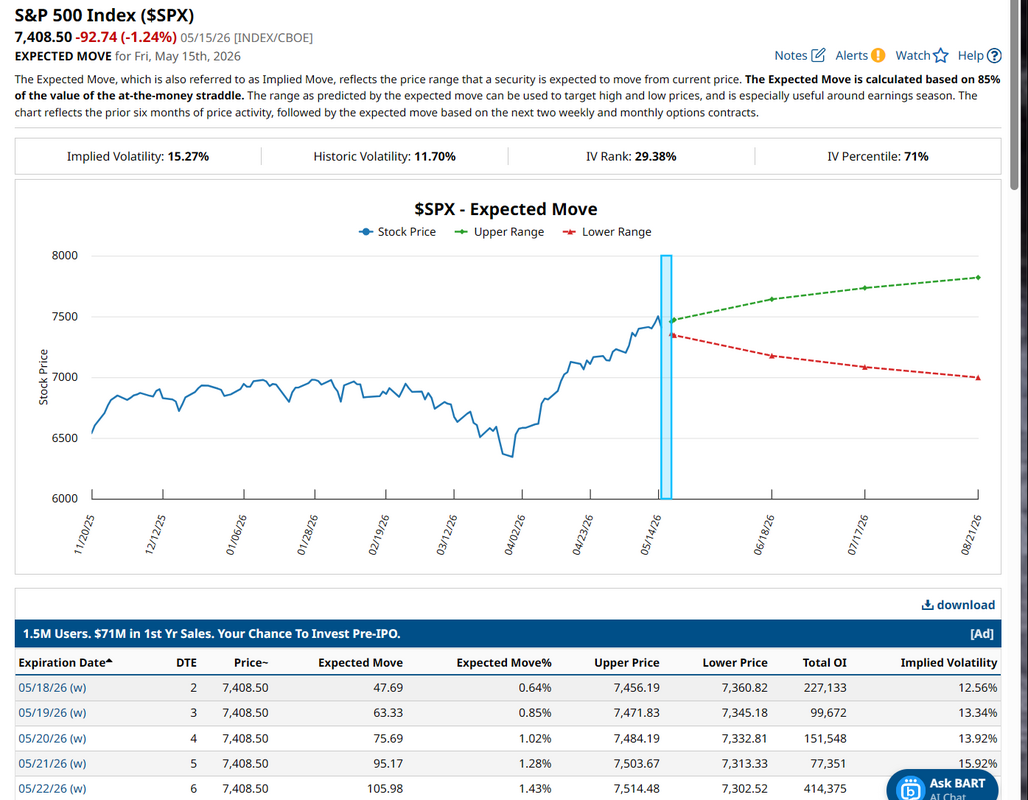Viewport: 1028px width, 800px height.
Task: Open the 05/20/26 (w) expiration link
Action: [52, 738]
